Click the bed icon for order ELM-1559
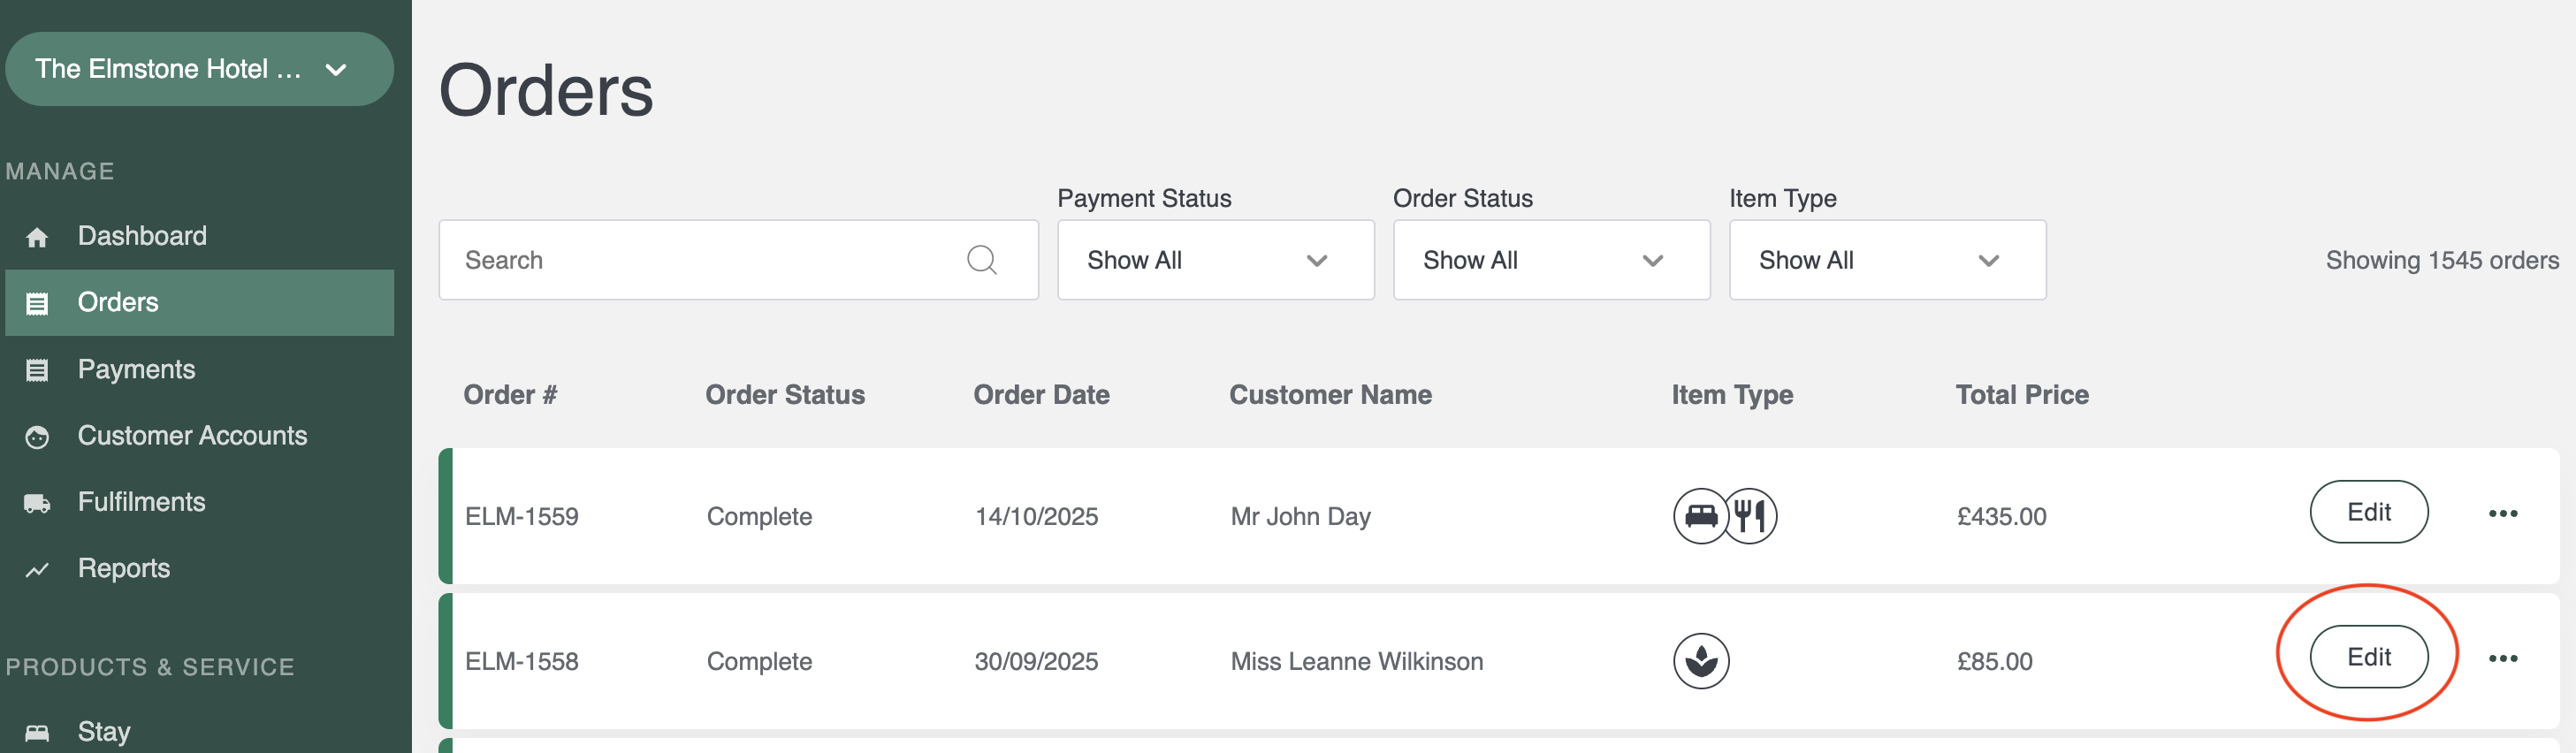The image size is (2576, 753). coord(1700,516)
